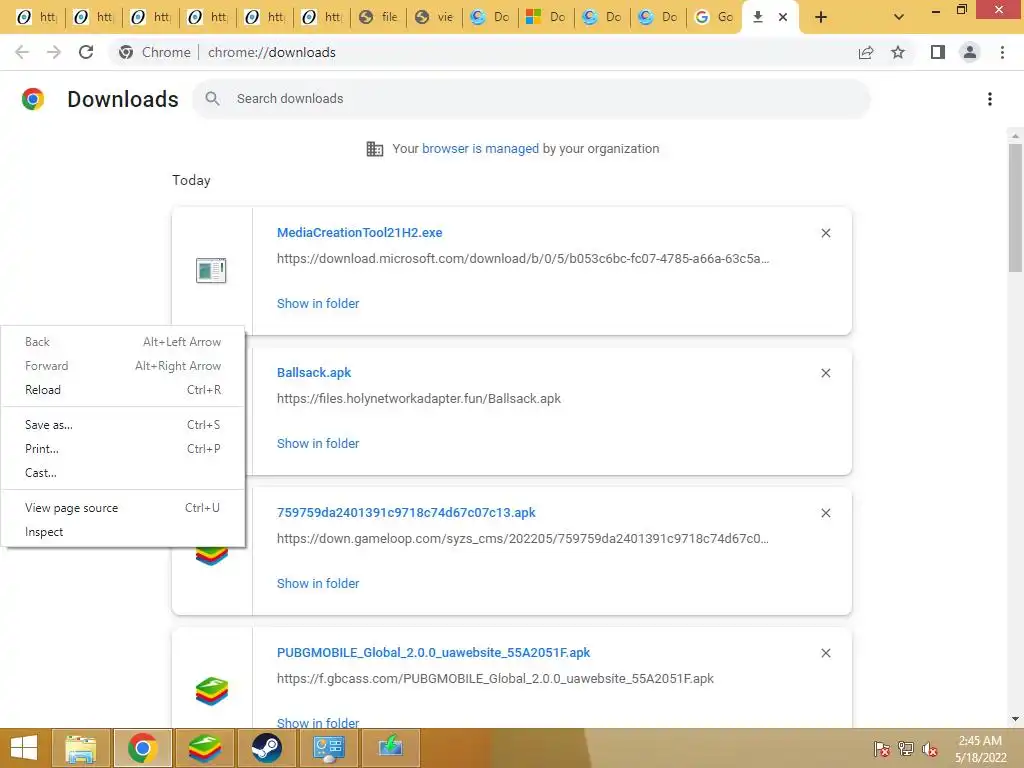This screenshot has width=1024, height=768.
Task: Click the magnifier icon in Search downloads
Action: tap(212, 99)
